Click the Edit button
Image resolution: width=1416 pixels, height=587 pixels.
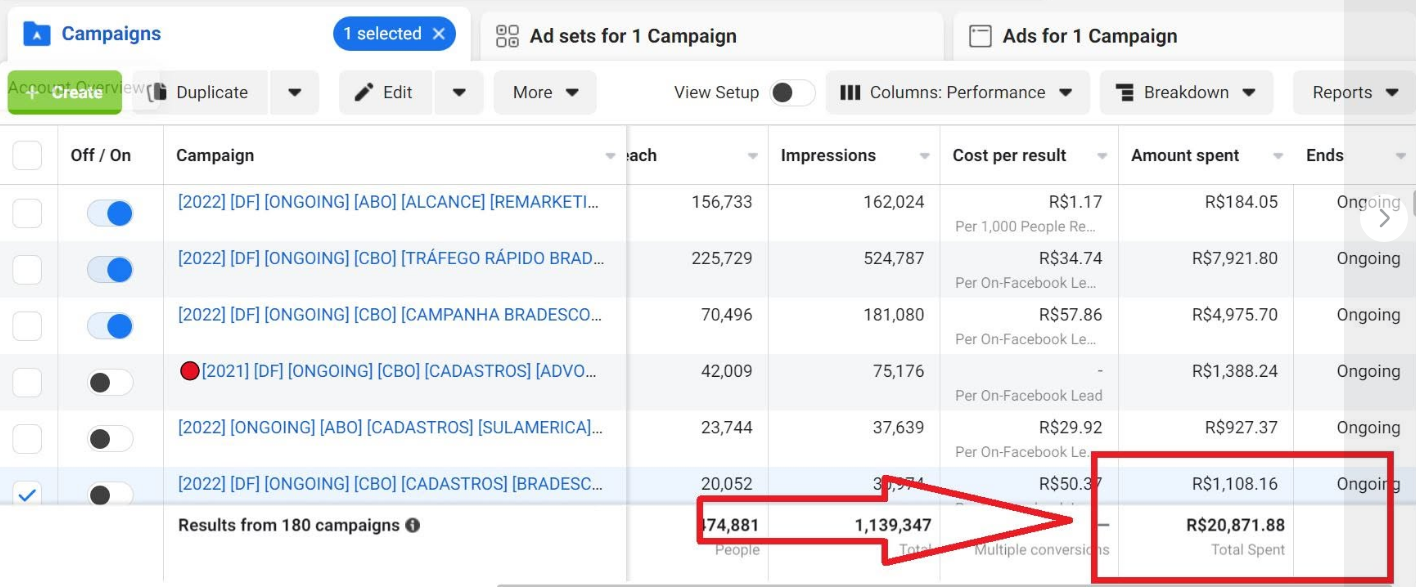click(385, 92)
